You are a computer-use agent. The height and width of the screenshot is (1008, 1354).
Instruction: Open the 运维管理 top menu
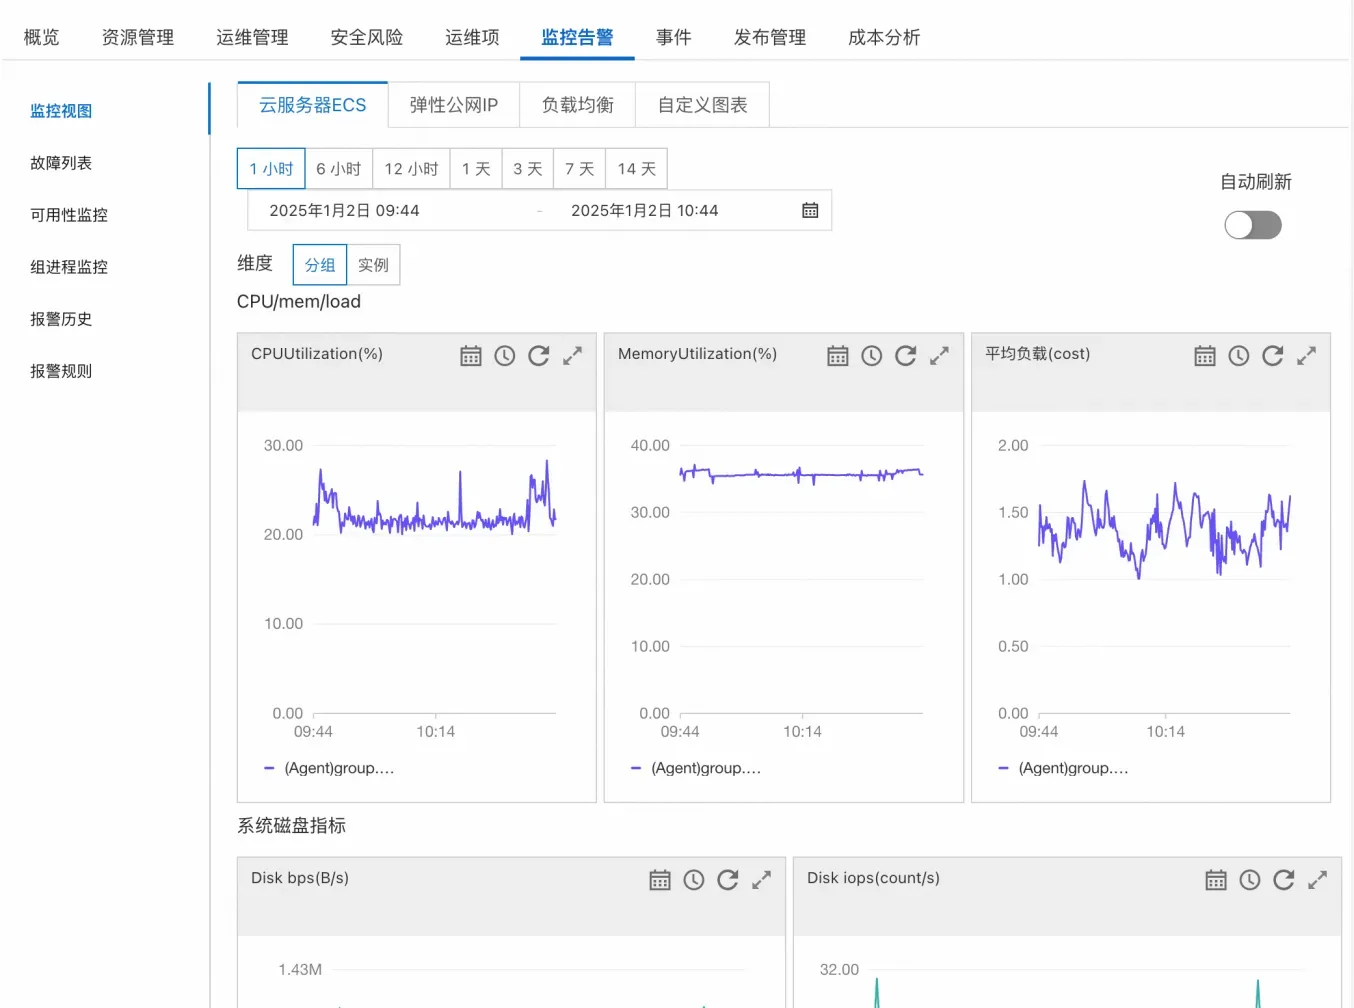[252, 38]
